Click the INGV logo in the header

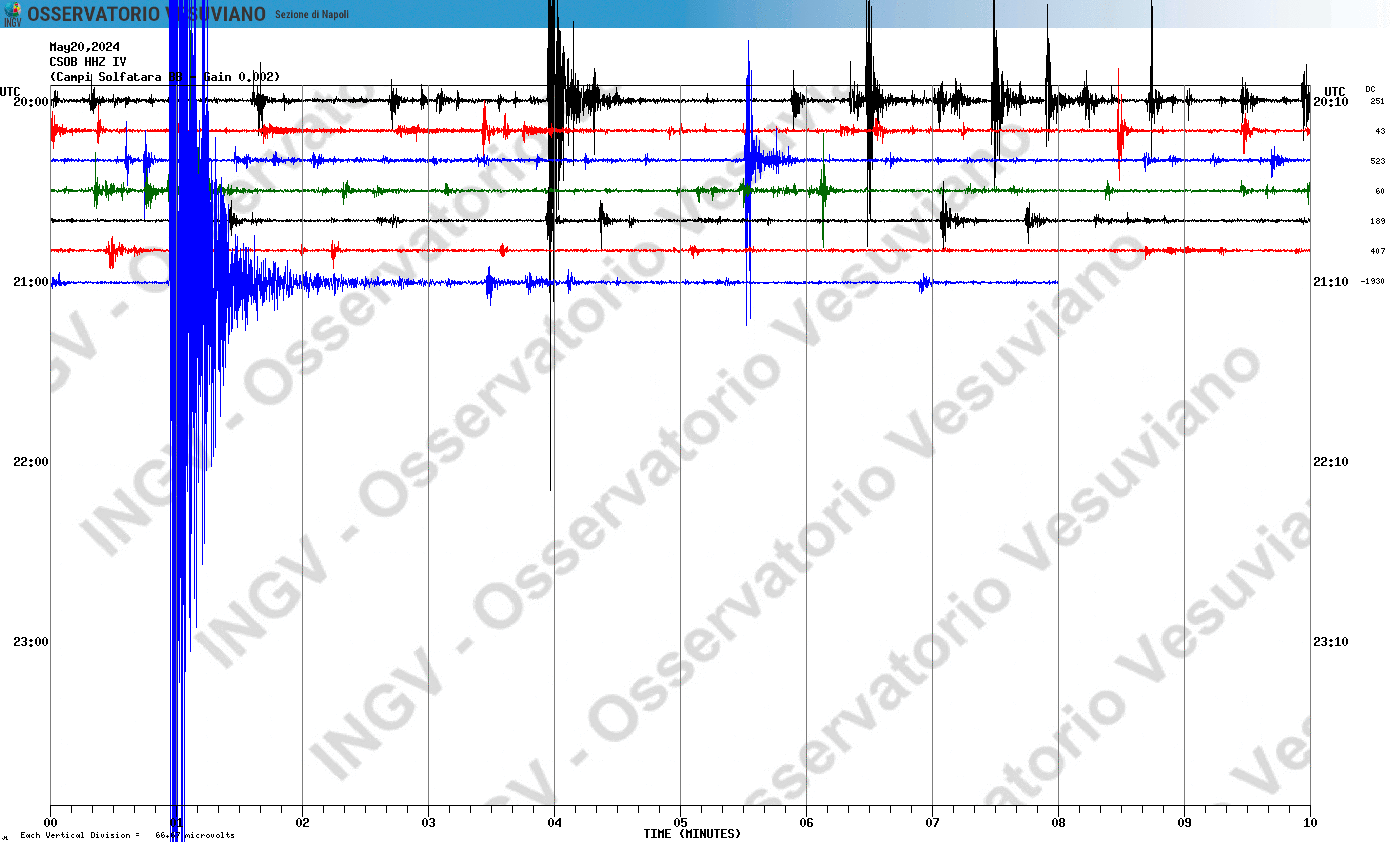(x=12, y=14)
